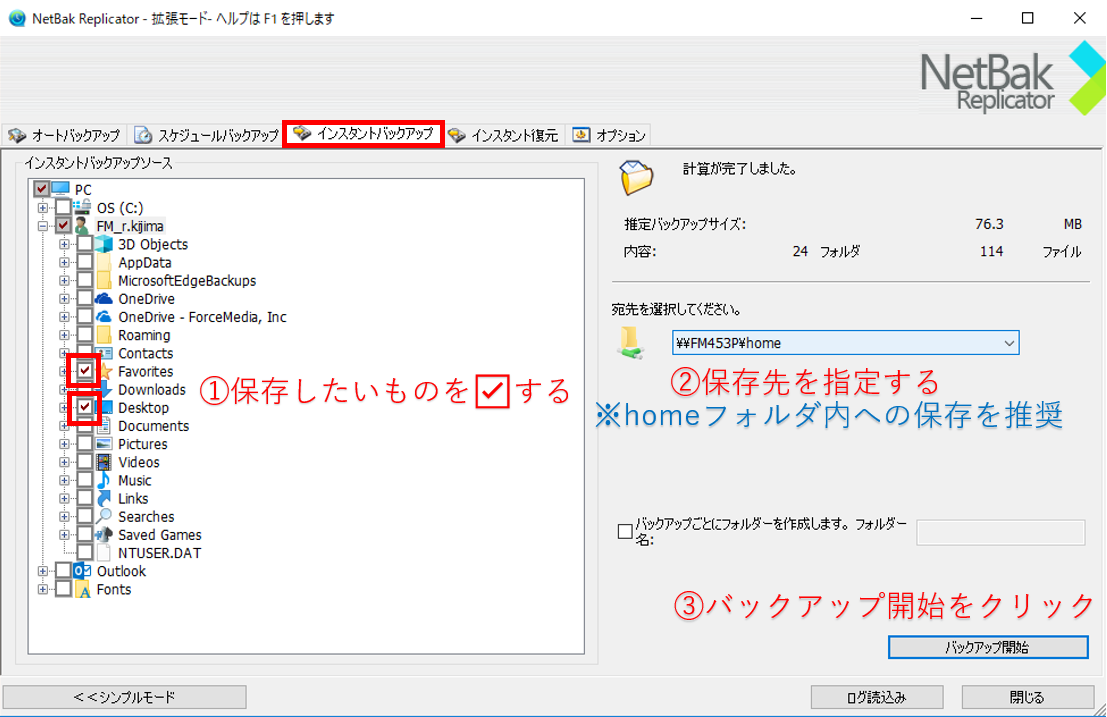
Task: Click the Videos folder icon
Action: pos(105,463)
